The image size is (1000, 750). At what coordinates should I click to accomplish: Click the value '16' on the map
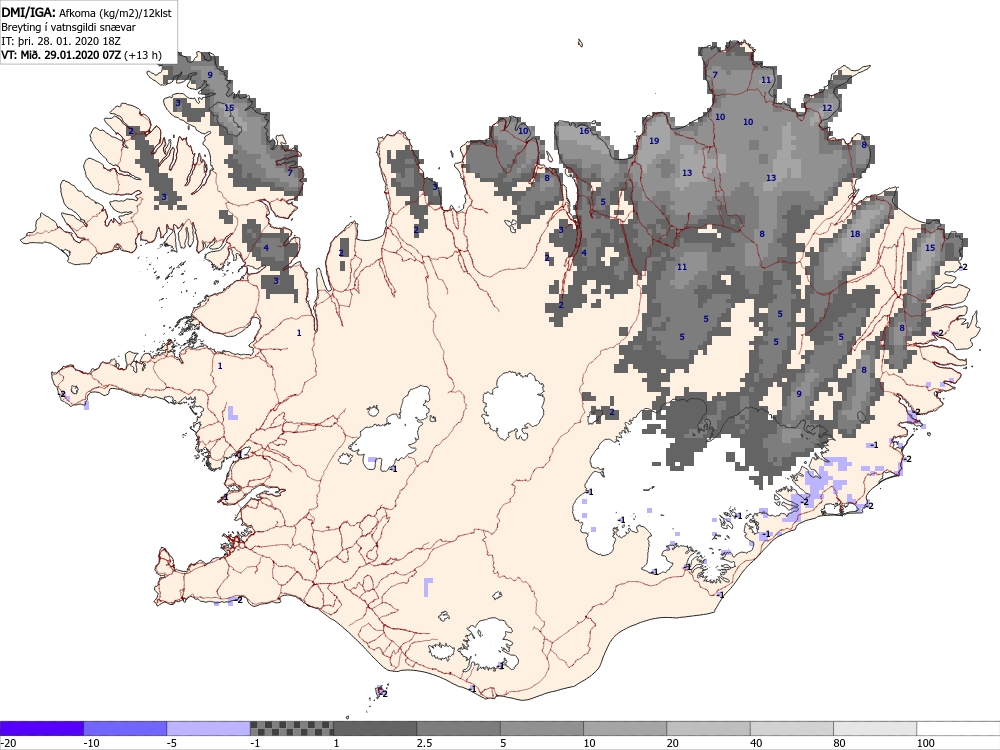pyautogui.click(x=584, y=131)
